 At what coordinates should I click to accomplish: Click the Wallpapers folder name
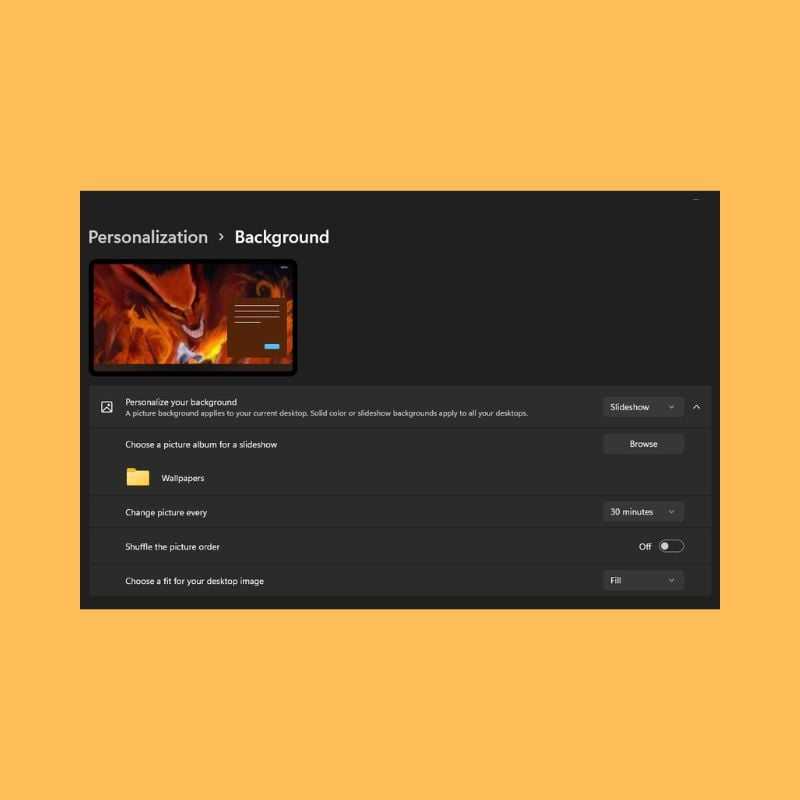(183, 478)
